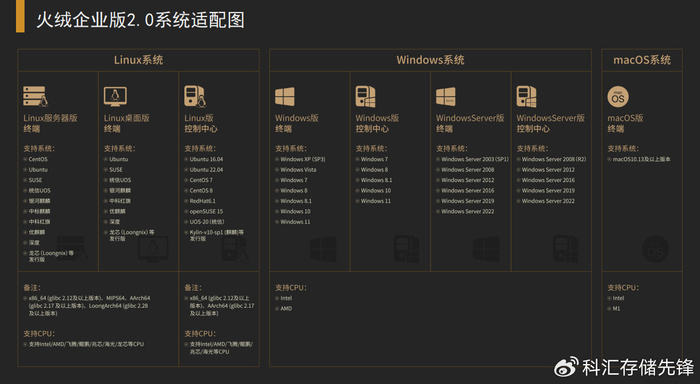Select the Linux系统 section header
The width and height of the screenshot is (700, 384).
point(138,60)
